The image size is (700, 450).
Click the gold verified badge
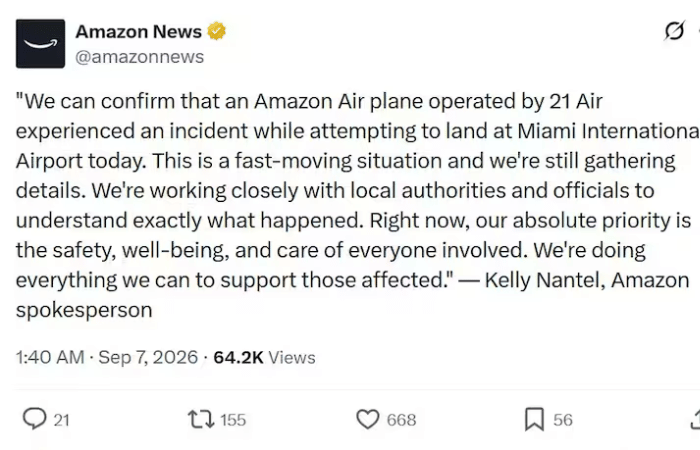pyautogui.click(x=217, y=31)
